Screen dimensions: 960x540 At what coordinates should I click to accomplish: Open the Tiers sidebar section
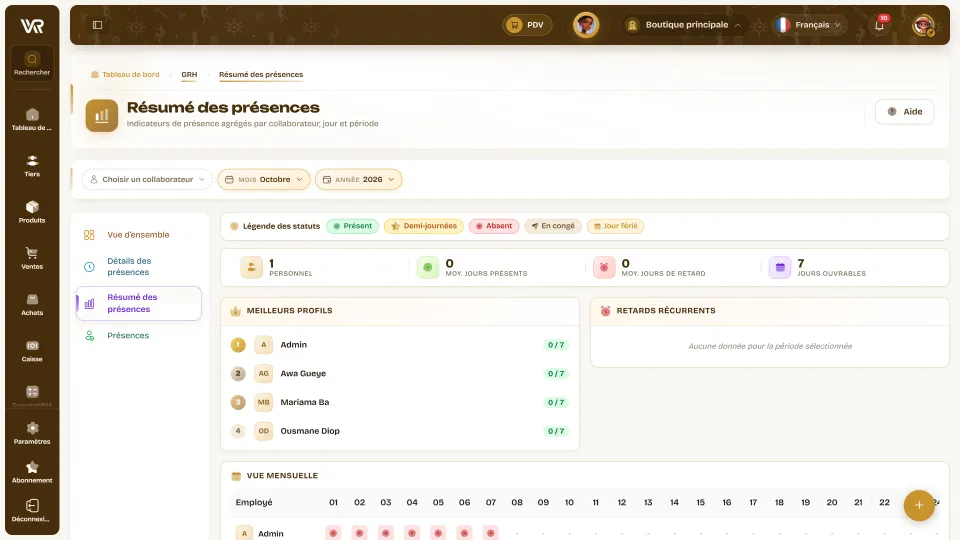pos(32,166)
